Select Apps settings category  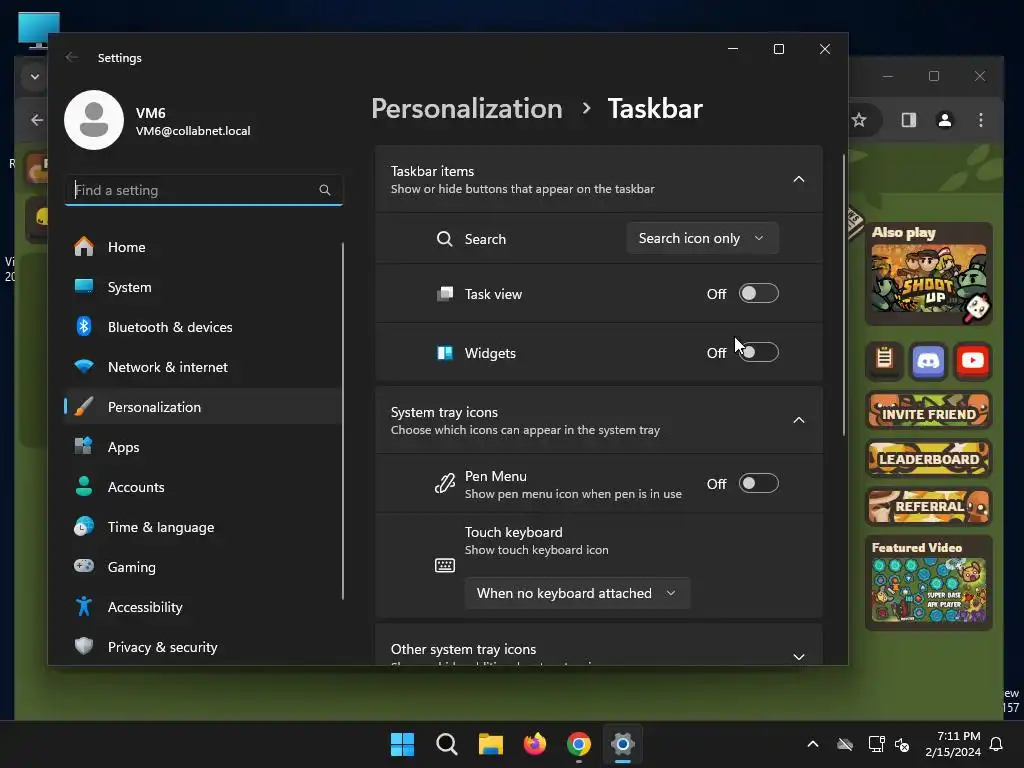pos(203,447)
